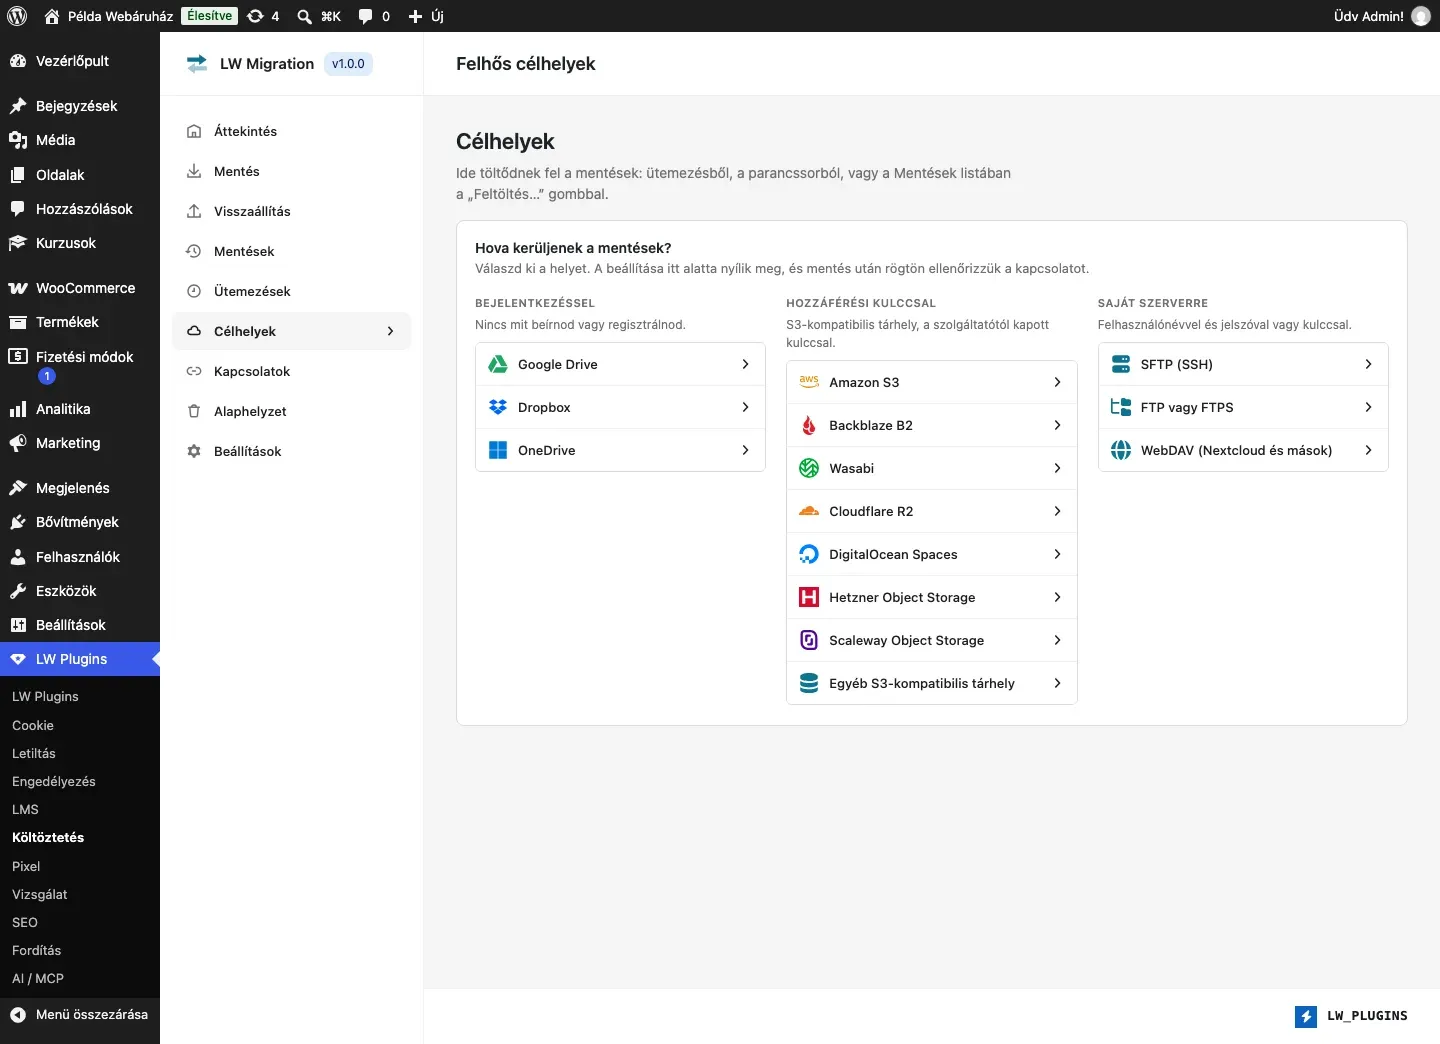Viewport: 1440px width, 1044px height.
Task: Click Példa Webáruház site link
Action: coord(109,16)
